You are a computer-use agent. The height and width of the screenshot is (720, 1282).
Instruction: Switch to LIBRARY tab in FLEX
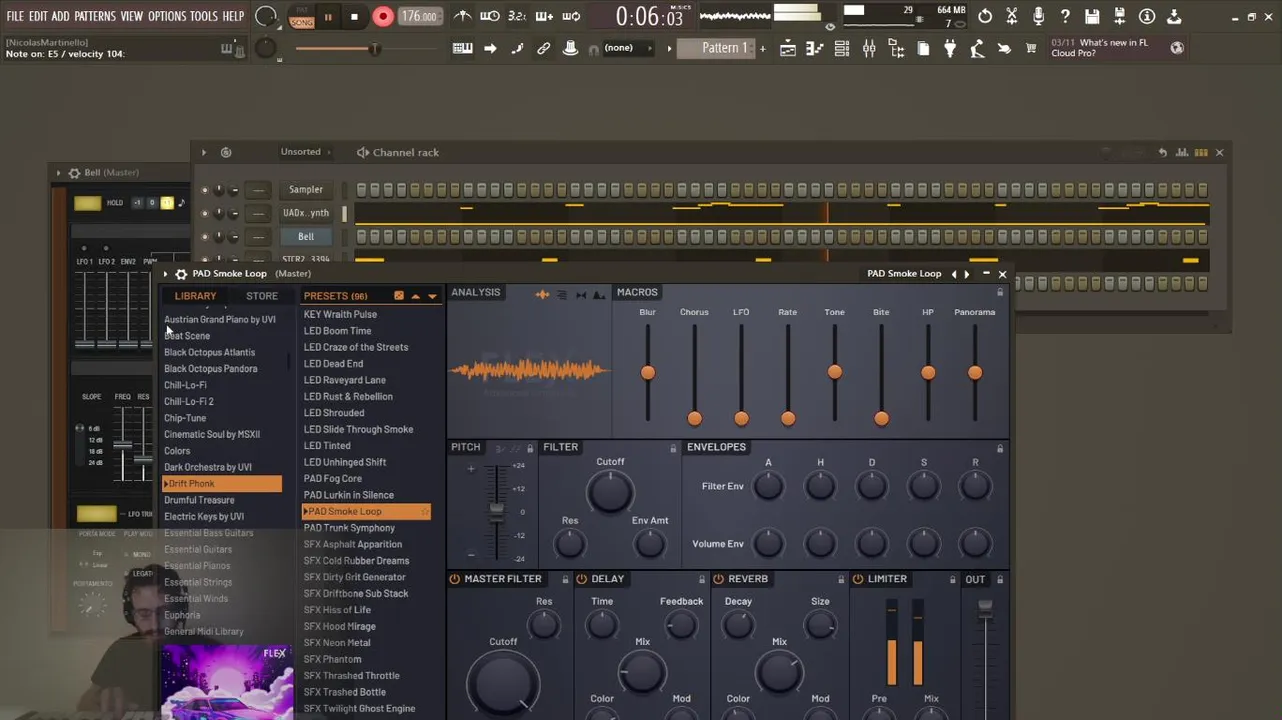pos(195,296)
